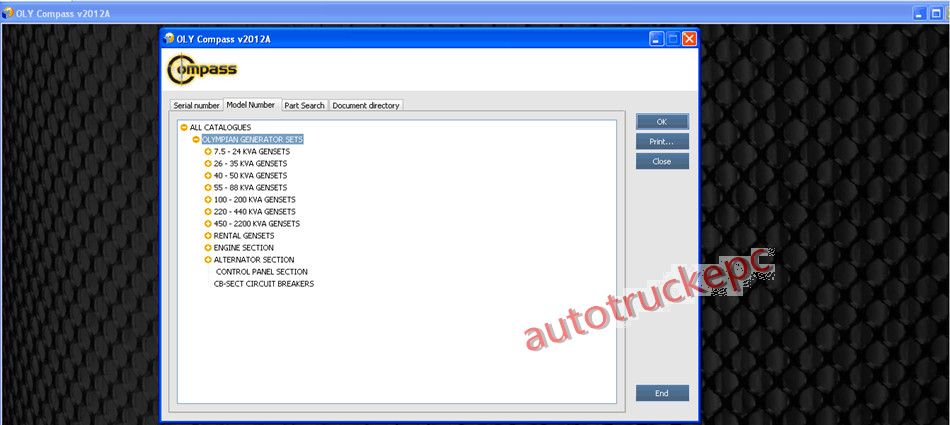
Task: Select the 40 - 50 KVA GENSETS label
Action: [250, 176]
